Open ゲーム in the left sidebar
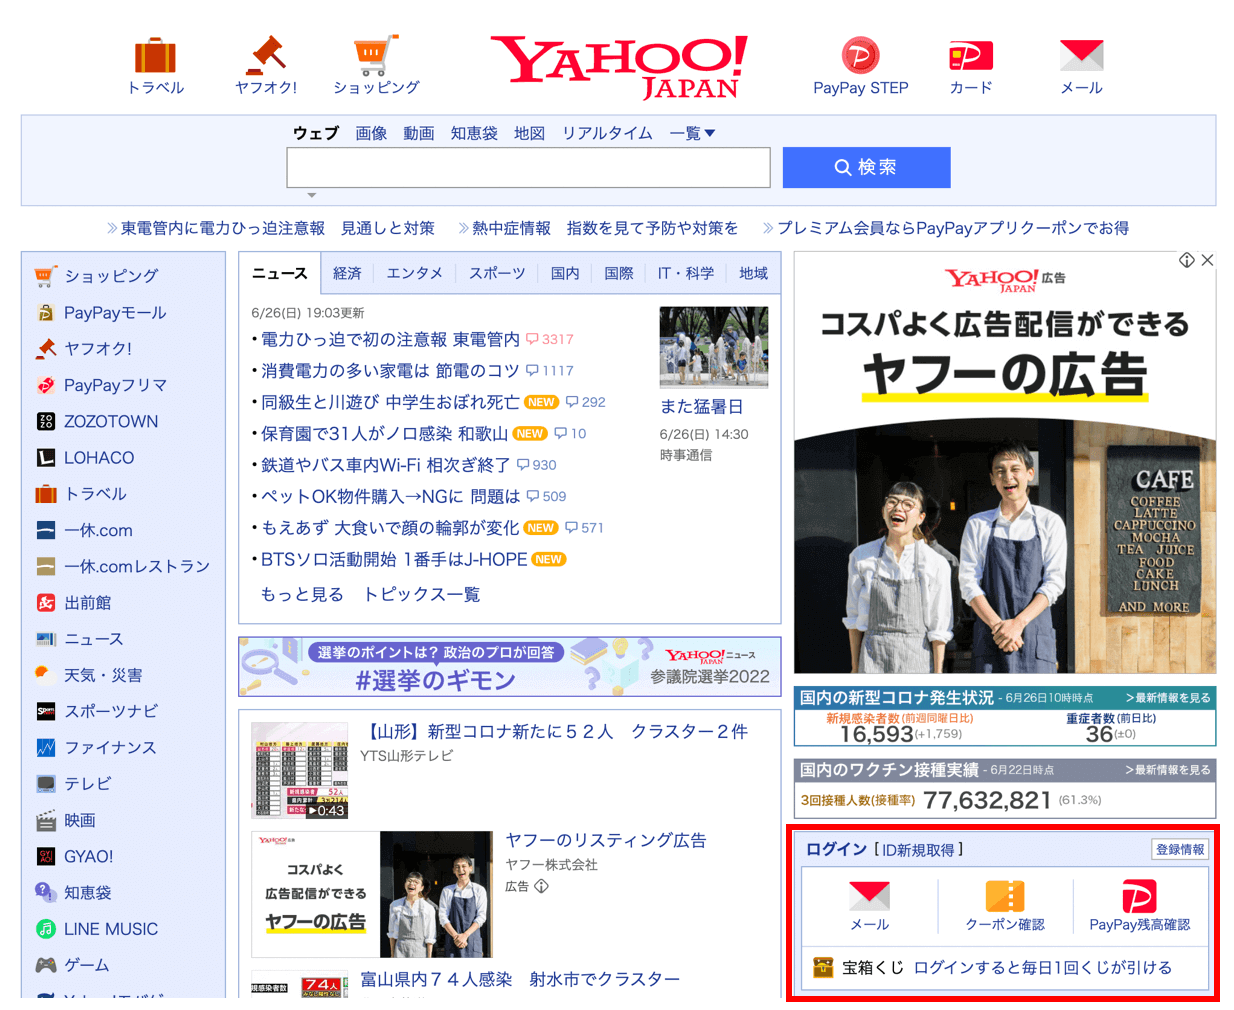Image resolution: width=1234 pixels, height=1010 pixels. (87, 965)
